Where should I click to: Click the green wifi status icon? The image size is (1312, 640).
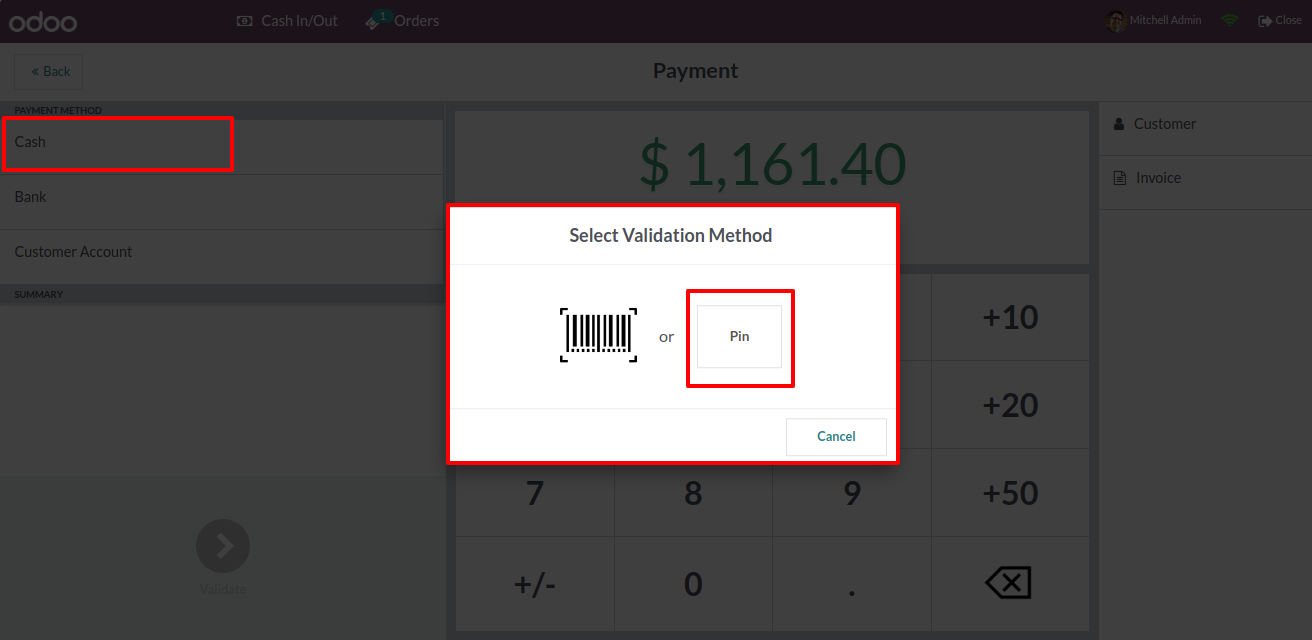(1230, 21)
